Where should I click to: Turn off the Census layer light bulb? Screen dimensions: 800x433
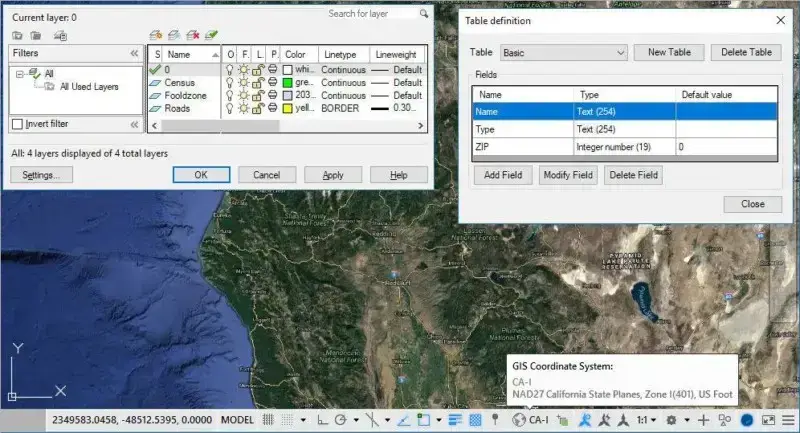coord(231,83)
